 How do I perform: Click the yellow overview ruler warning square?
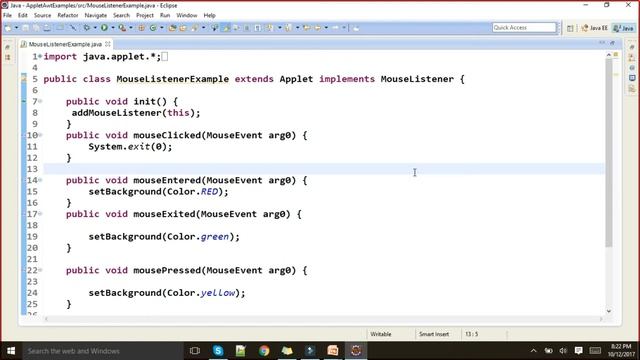click(x=616, y=54)
